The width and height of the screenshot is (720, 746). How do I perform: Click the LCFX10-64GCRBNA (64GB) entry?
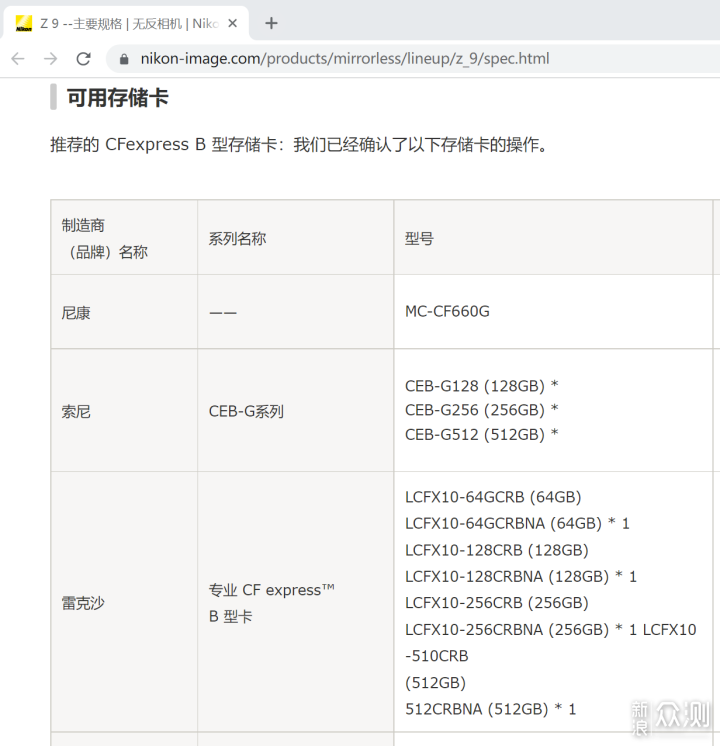coord(517,524)
